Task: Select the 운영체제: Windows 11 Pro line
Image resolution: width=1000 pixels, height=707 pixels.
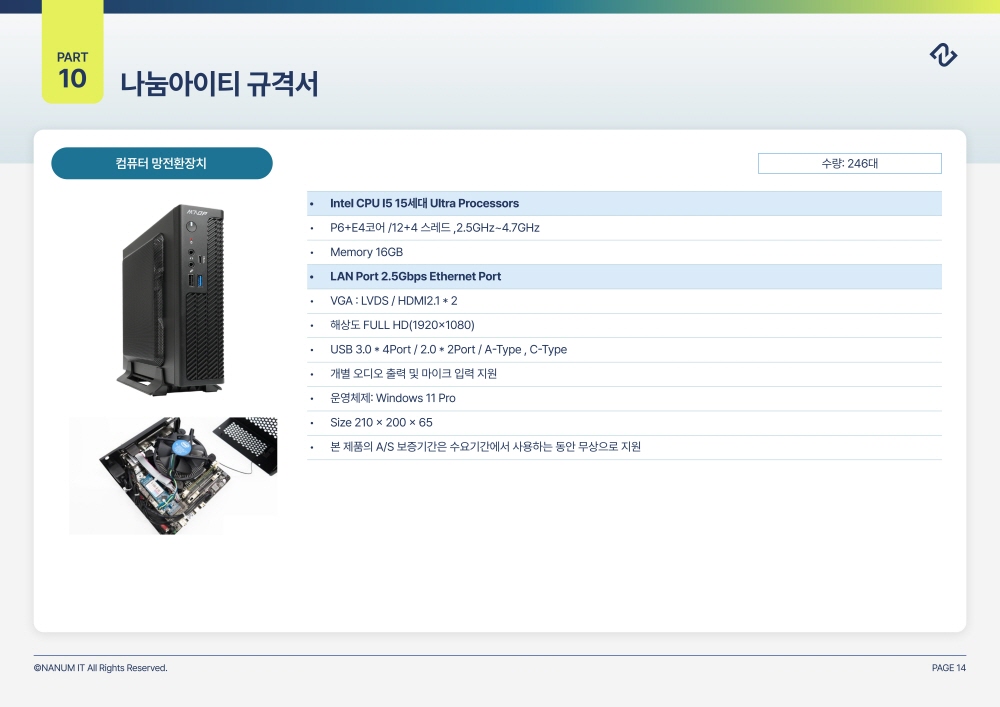Action: (392, 398)
